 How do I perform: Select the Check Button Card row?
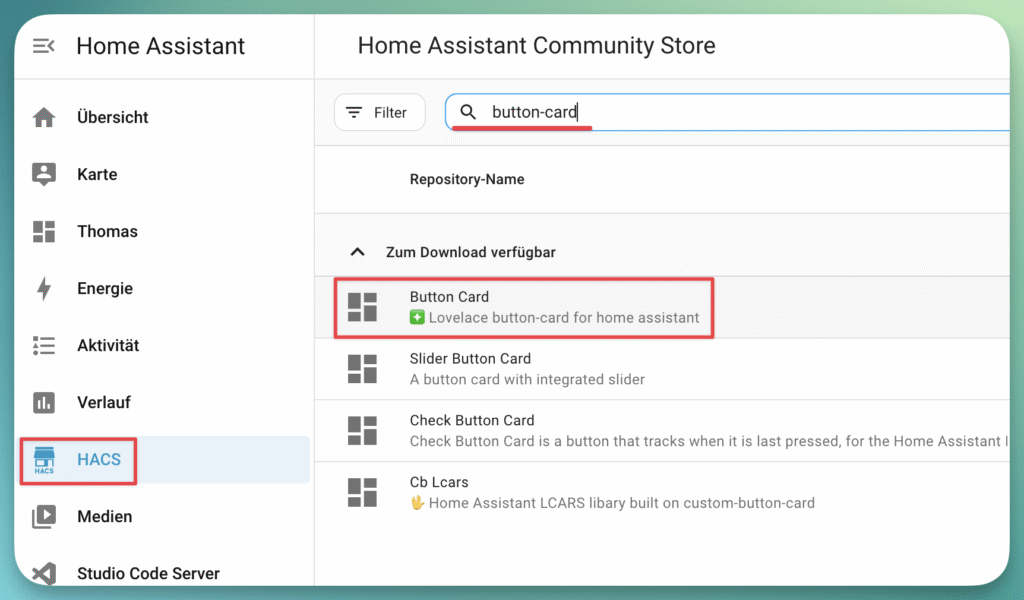[600, 430]
